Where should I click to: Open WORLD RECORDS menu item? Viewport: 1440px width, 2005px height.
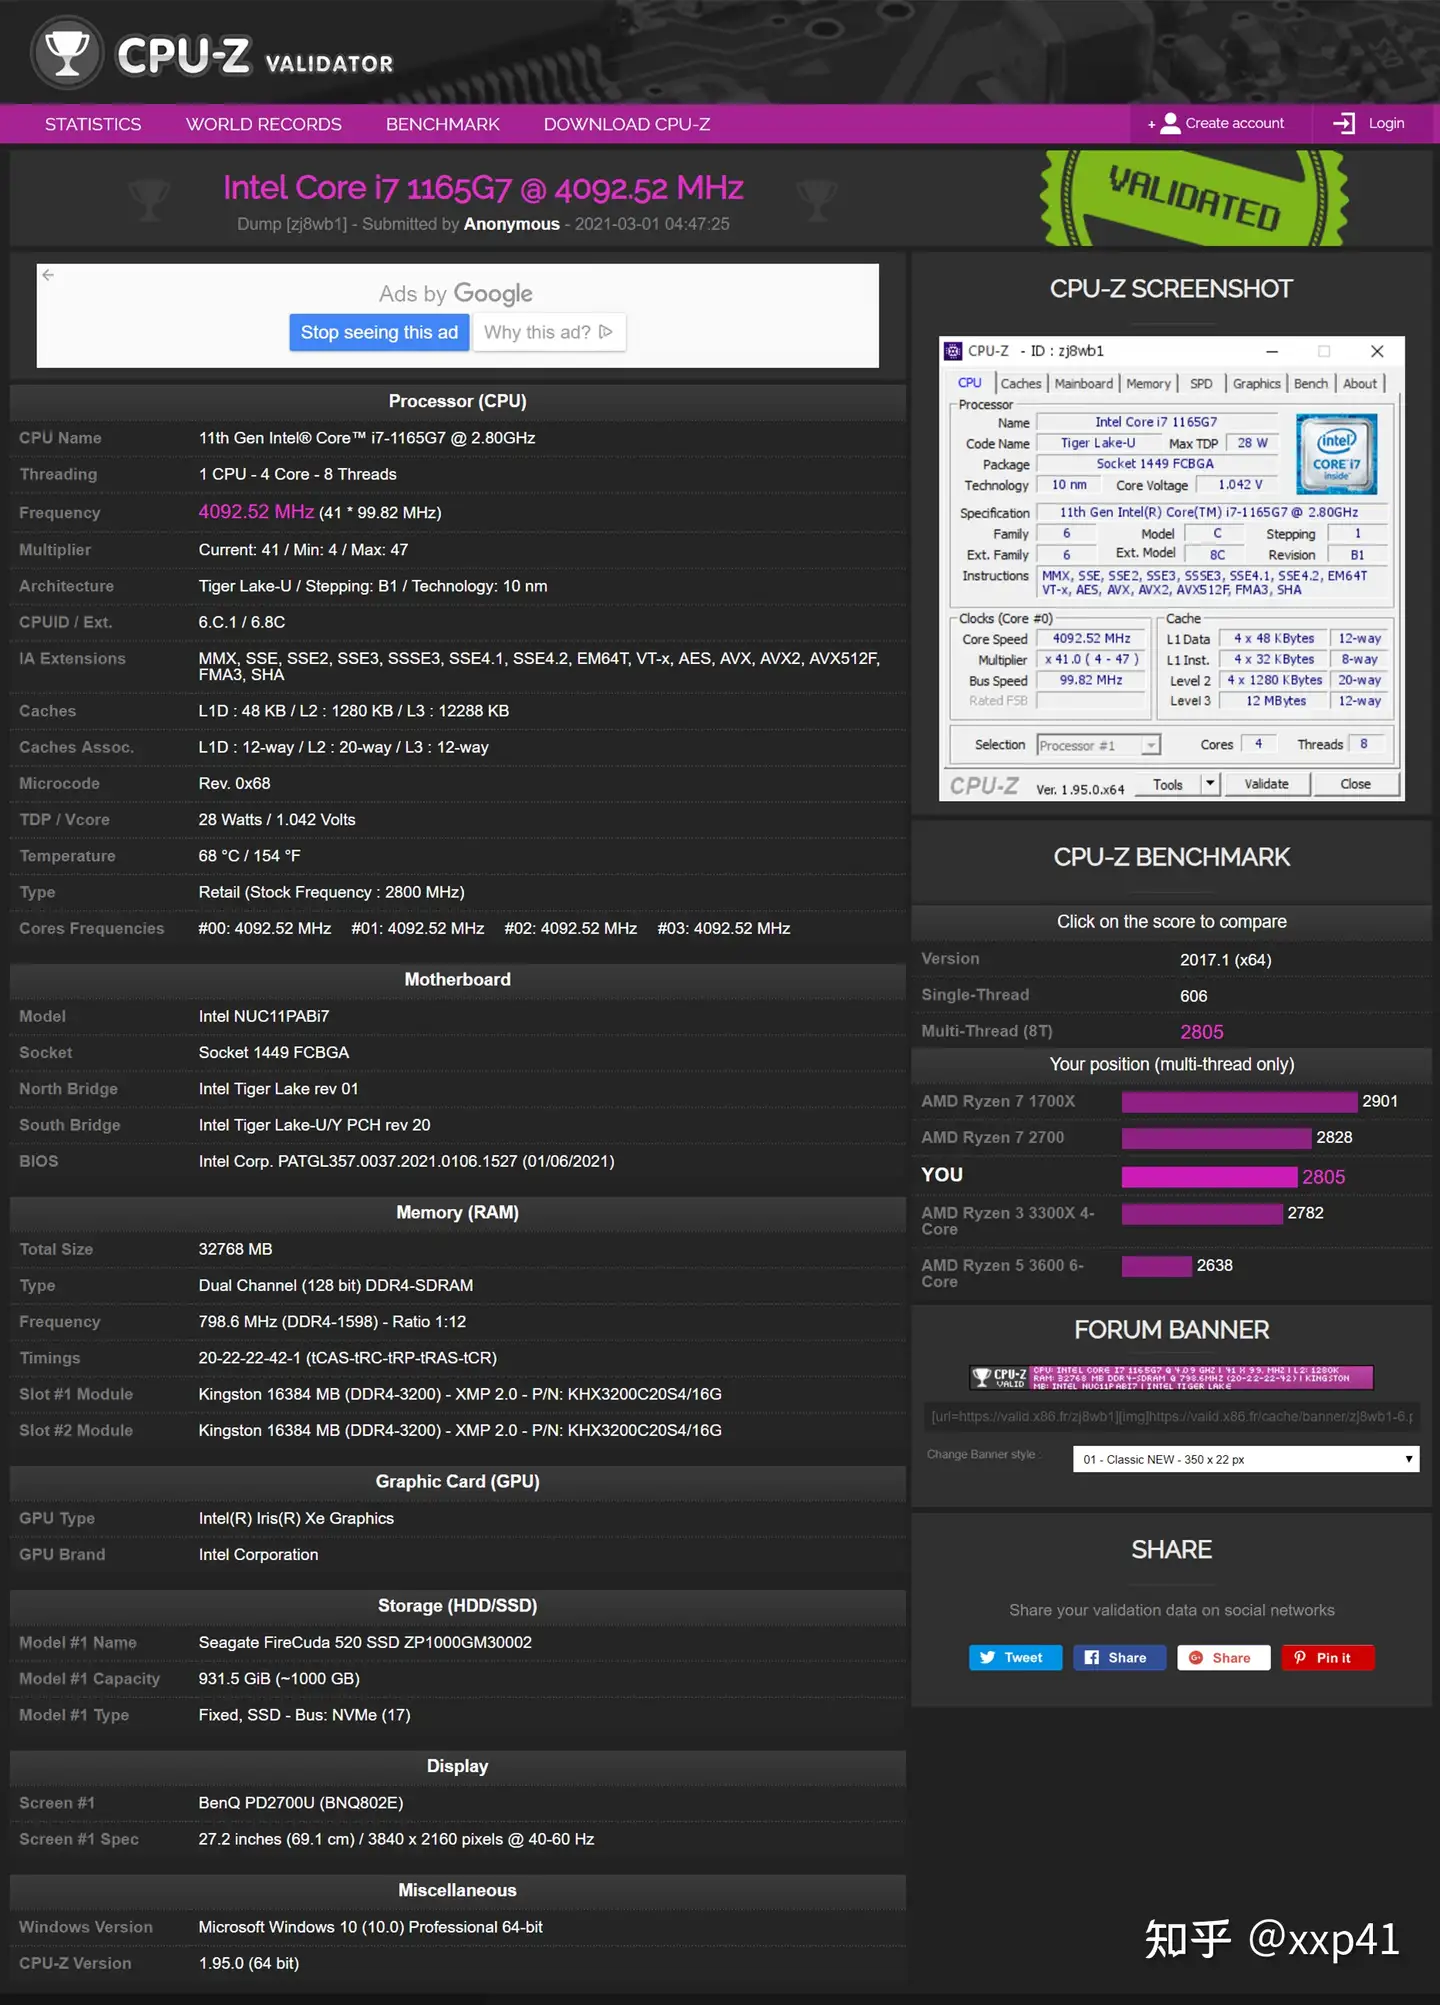coord(264,124)
